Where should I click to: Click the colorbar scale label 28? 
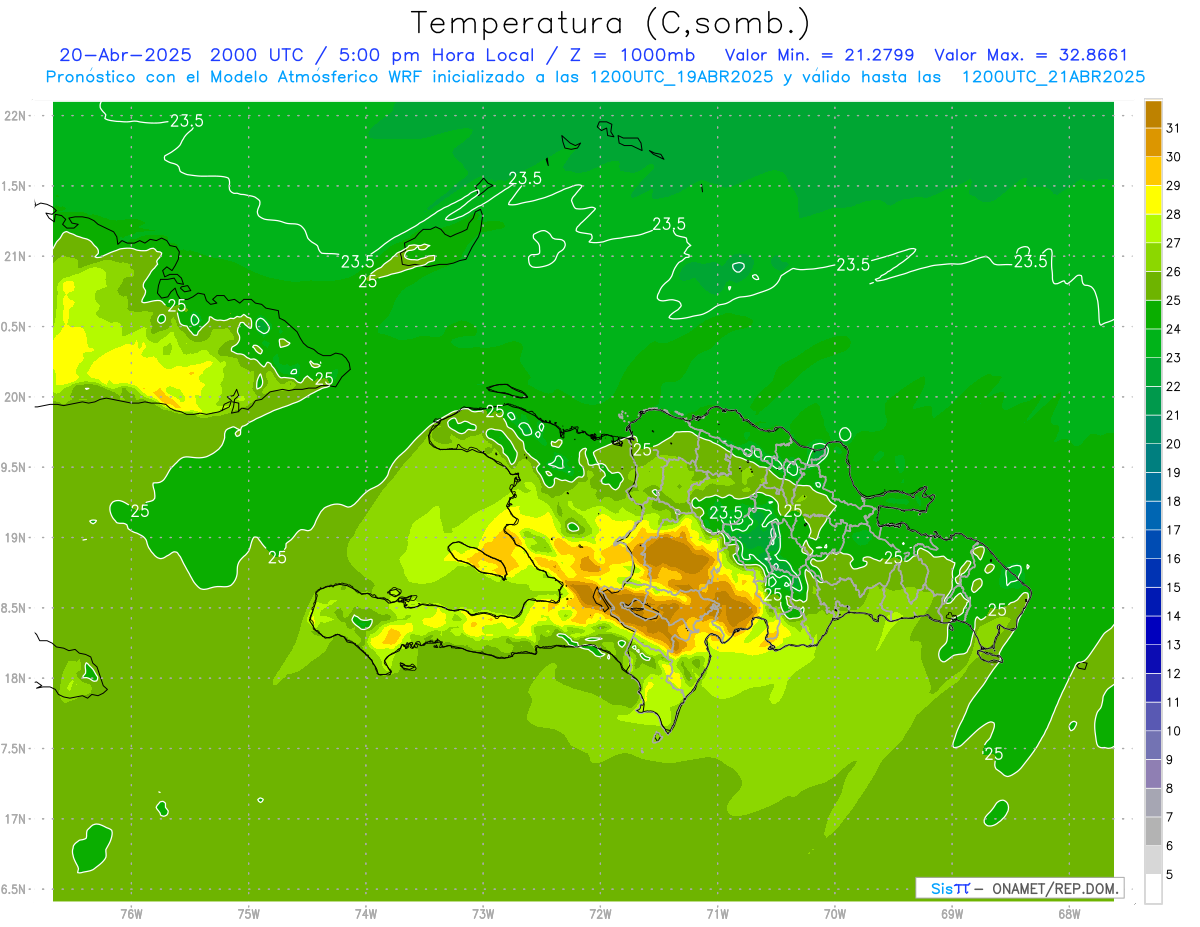click(x=1173, y=214)
